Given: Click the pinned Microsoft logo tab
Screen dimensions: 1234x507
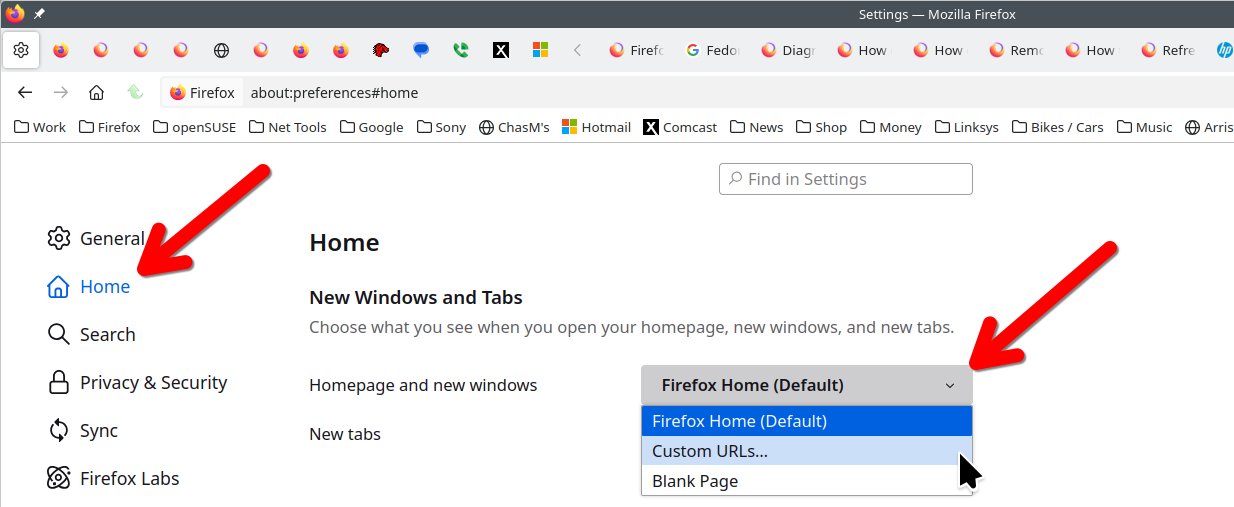Looking at the screenshot, I should (x=541, y=50).
